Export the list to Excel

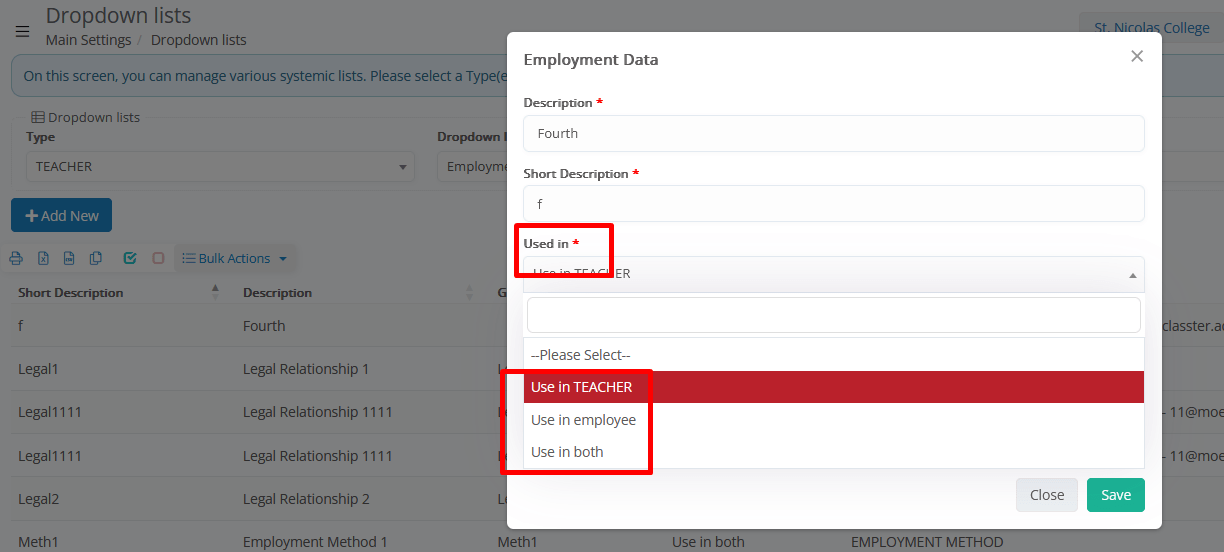pos(43,258)
